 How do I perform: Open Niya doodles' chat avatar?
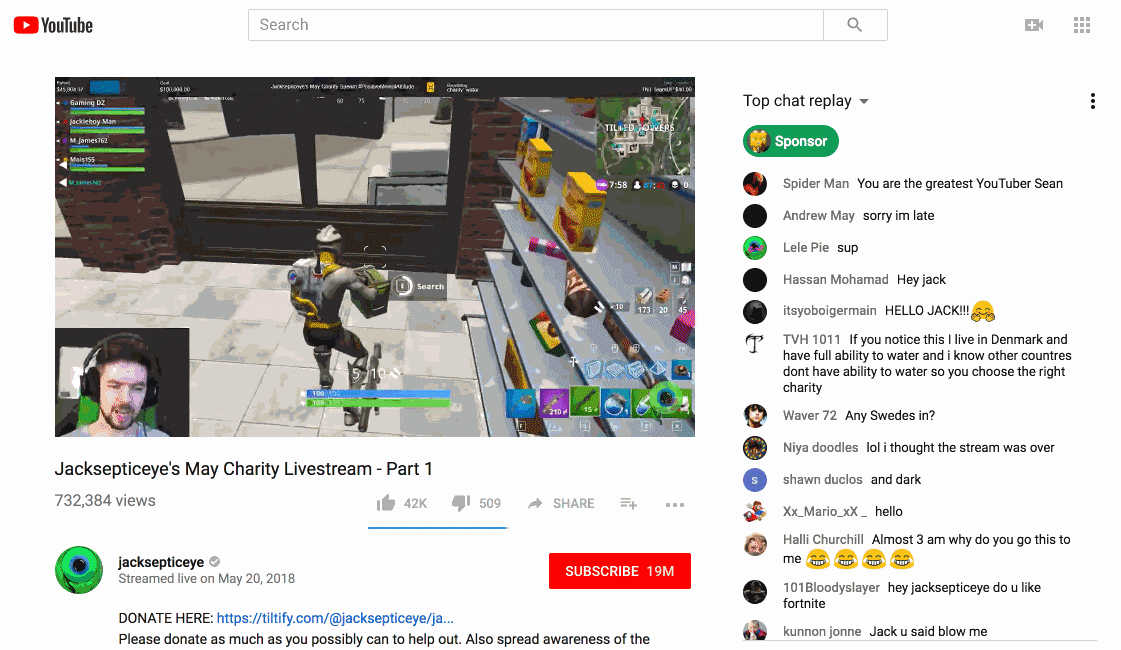point(755,448)
